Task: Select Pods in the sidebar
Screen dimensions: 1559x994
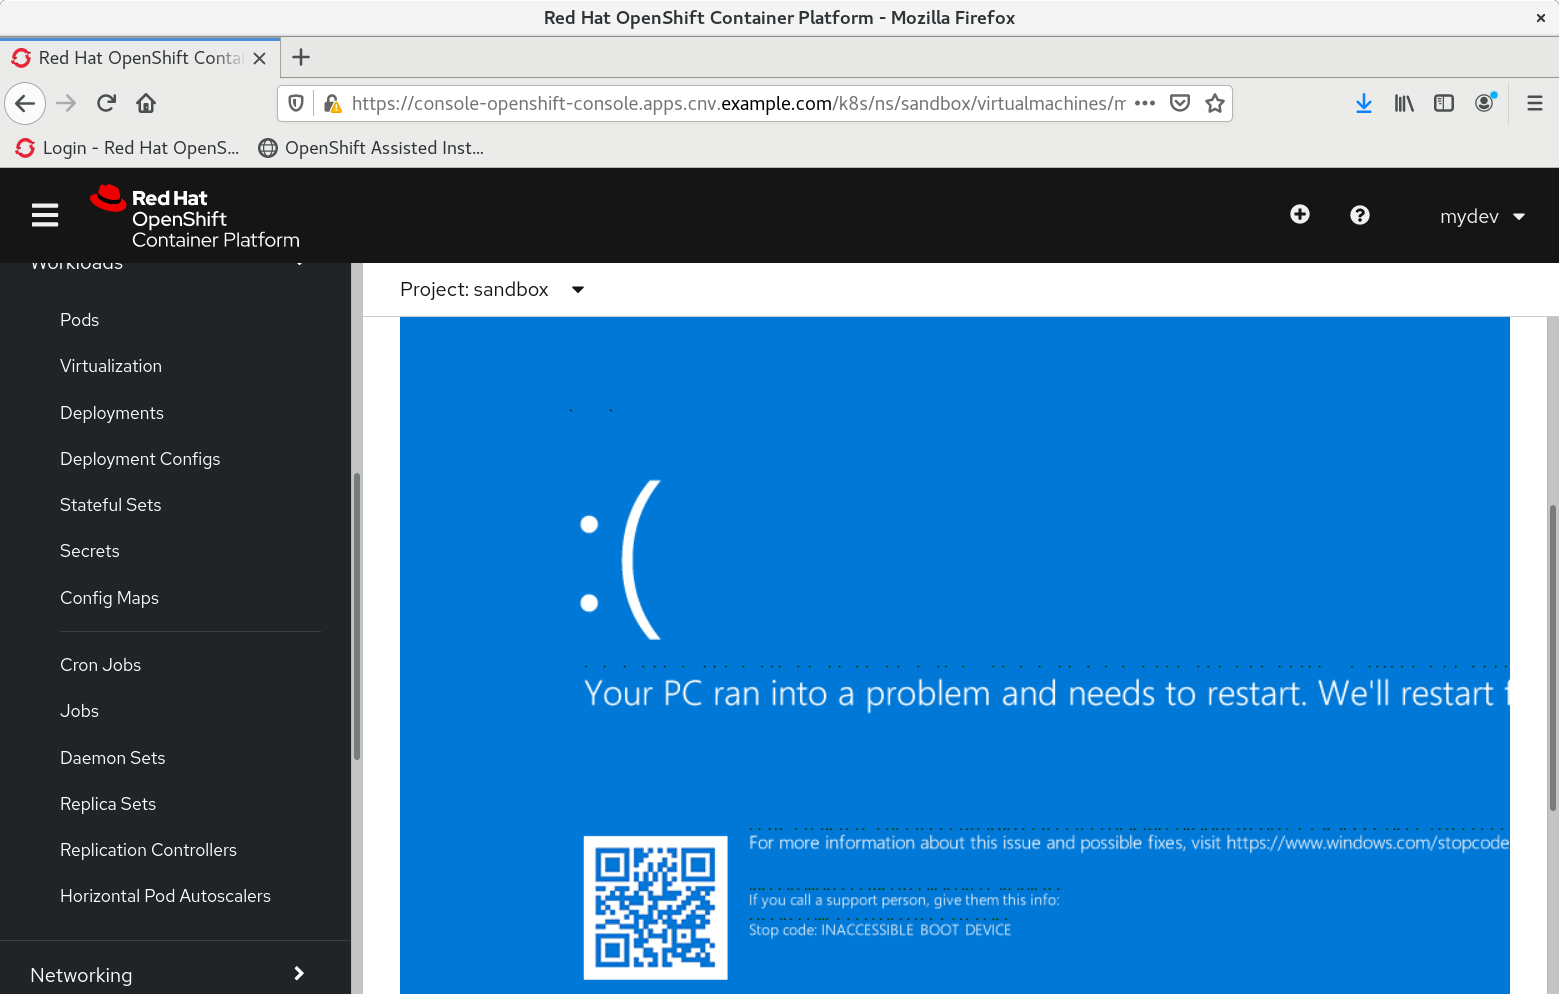Action: click(x=79, y=320)
